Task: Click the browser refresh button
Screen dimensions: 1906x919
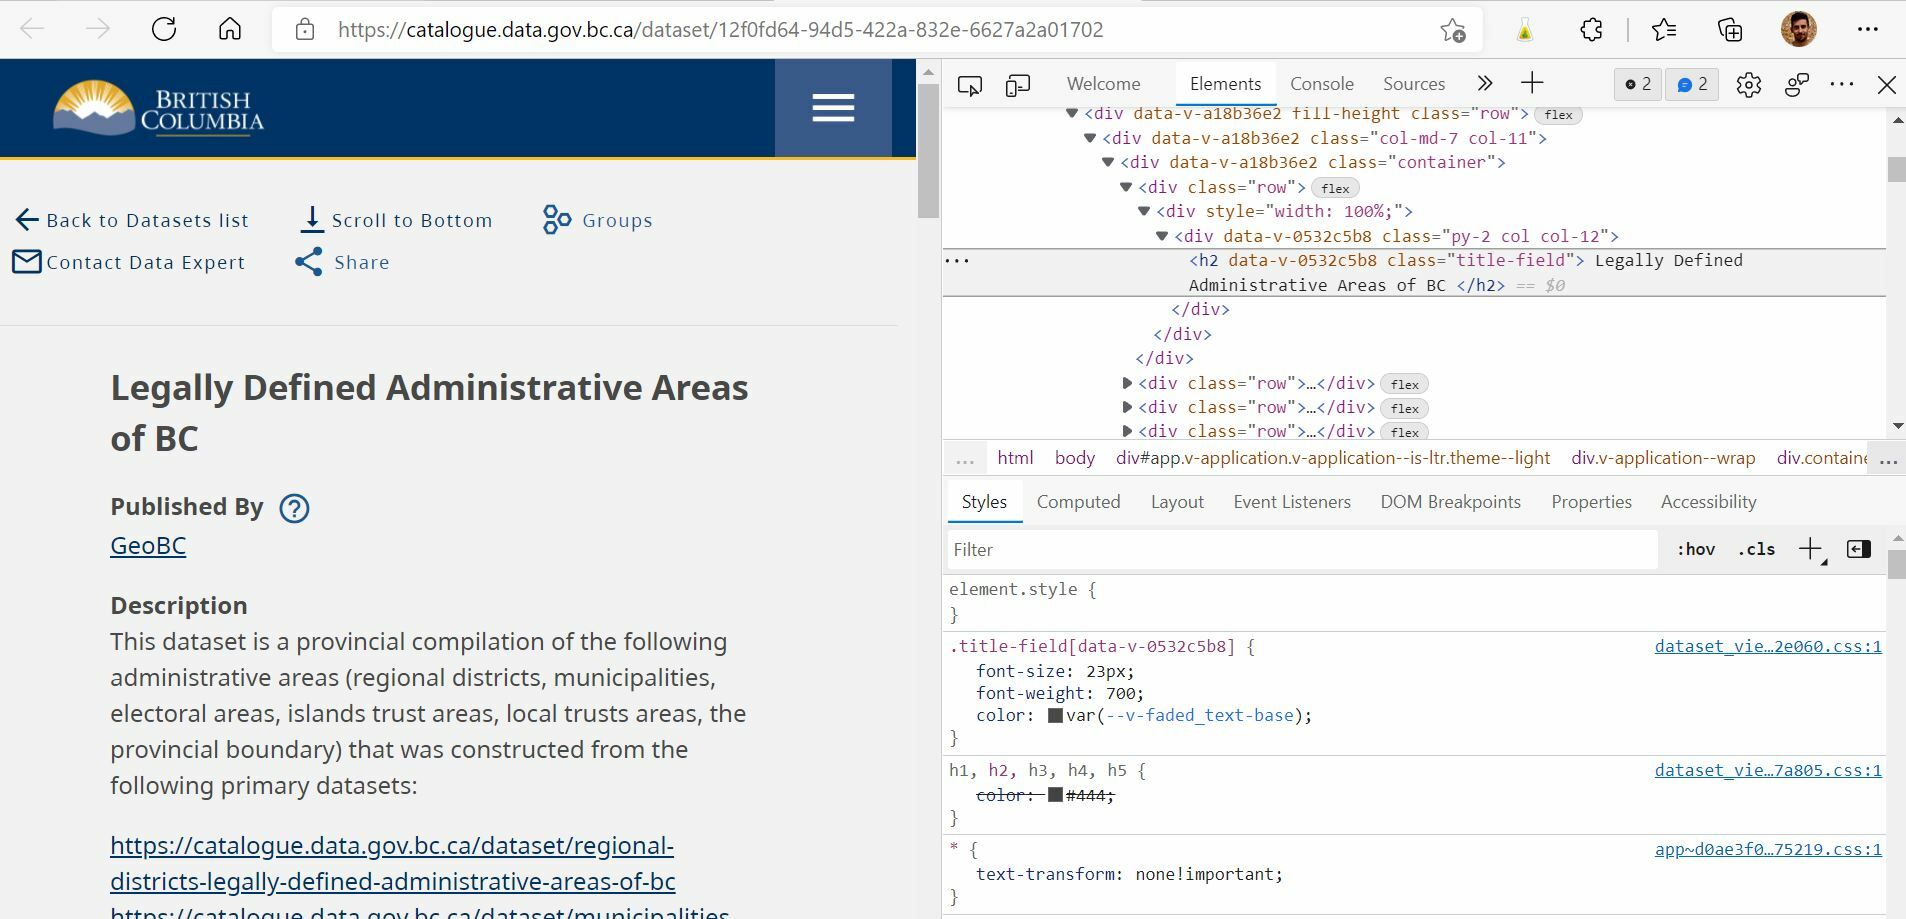Action: click(x=164, y=29)
